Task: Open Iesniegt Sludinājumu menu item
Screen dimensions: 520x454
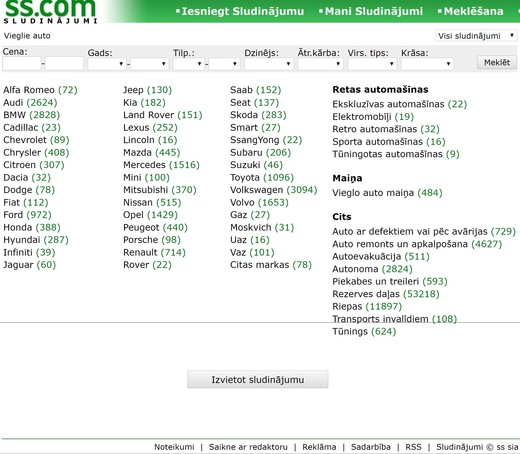Action: [240, 11]
